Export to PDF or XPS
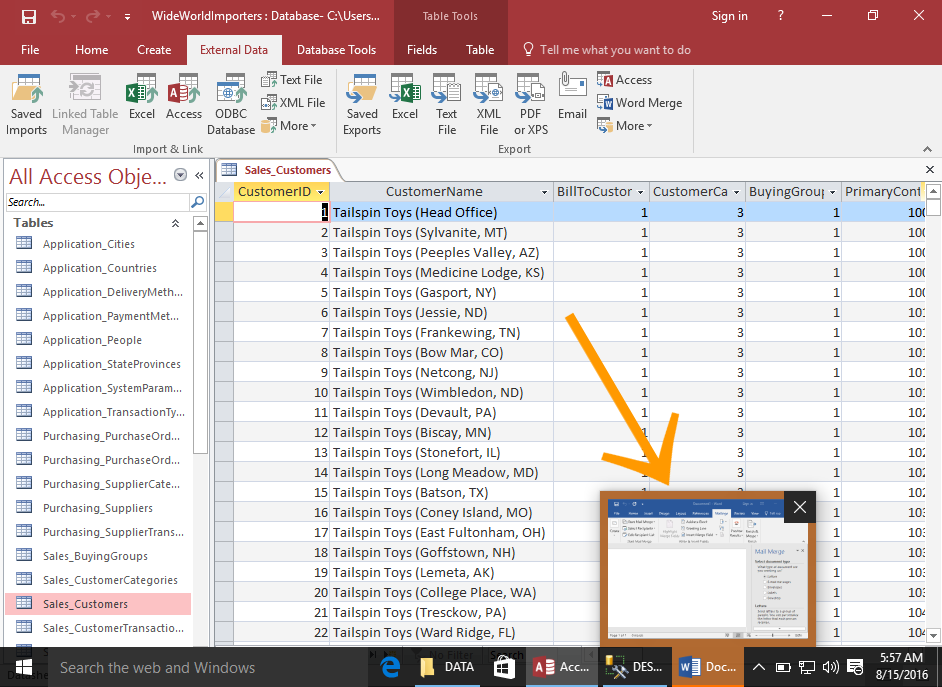The width and height of the screenshot is (942, 687). coord(530,105)
